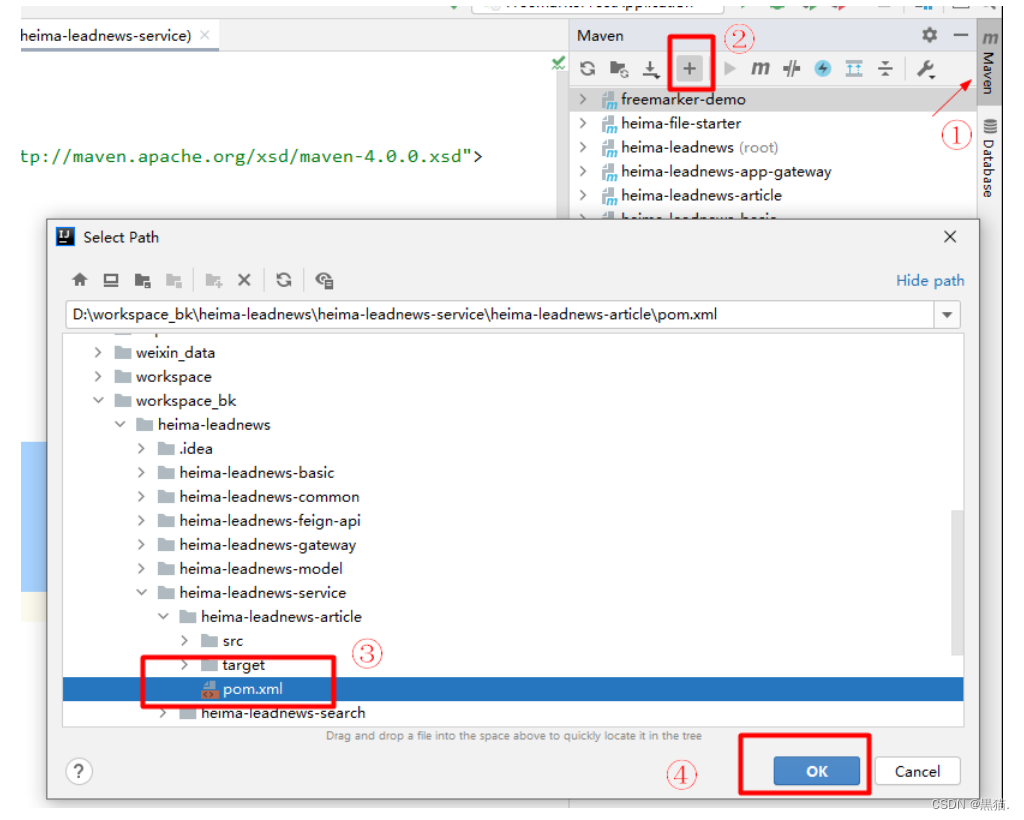The width and height of the screenshot is (1024, 820).
Task: Click Hide path link
Action: pos(930,281)
